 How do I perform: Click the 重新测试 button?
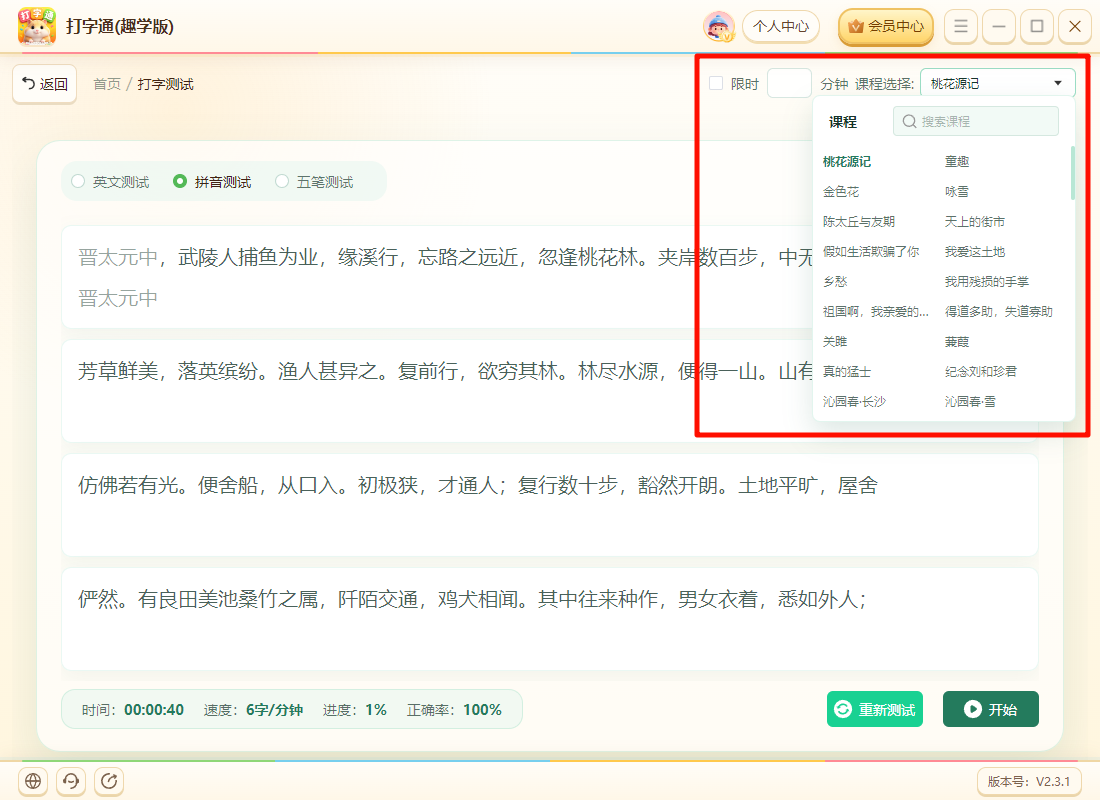pos(875,709)
